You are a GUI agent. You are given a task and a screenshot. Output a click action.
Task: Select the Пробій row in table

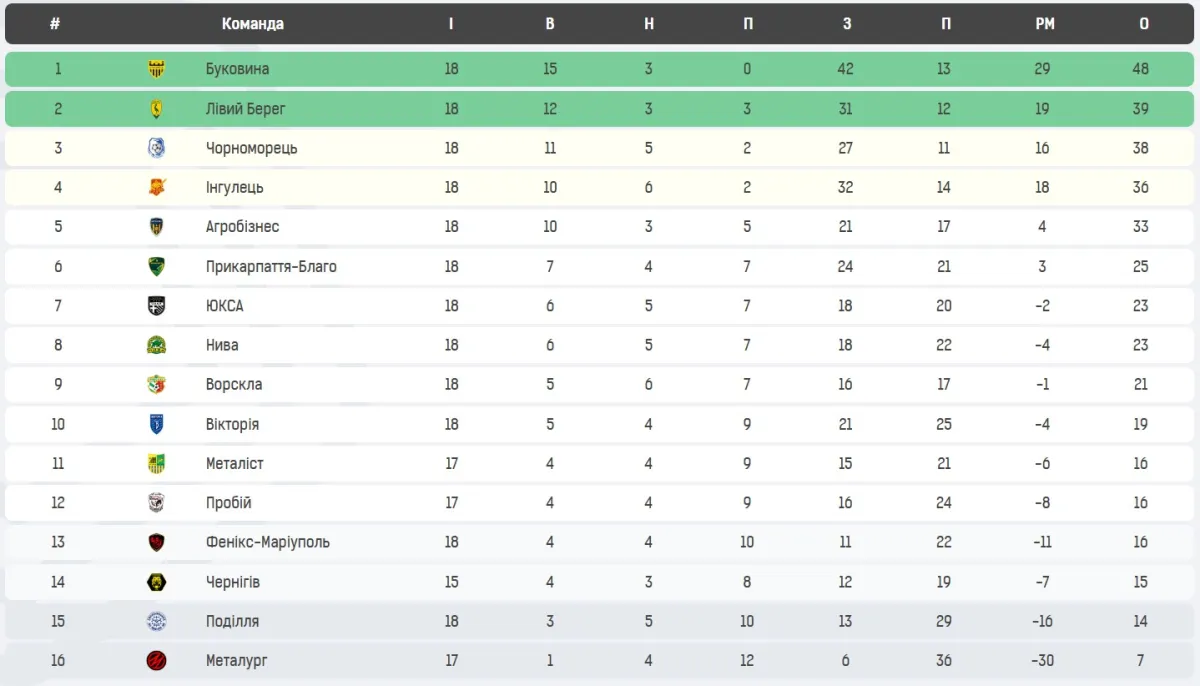tap(600, 503)
